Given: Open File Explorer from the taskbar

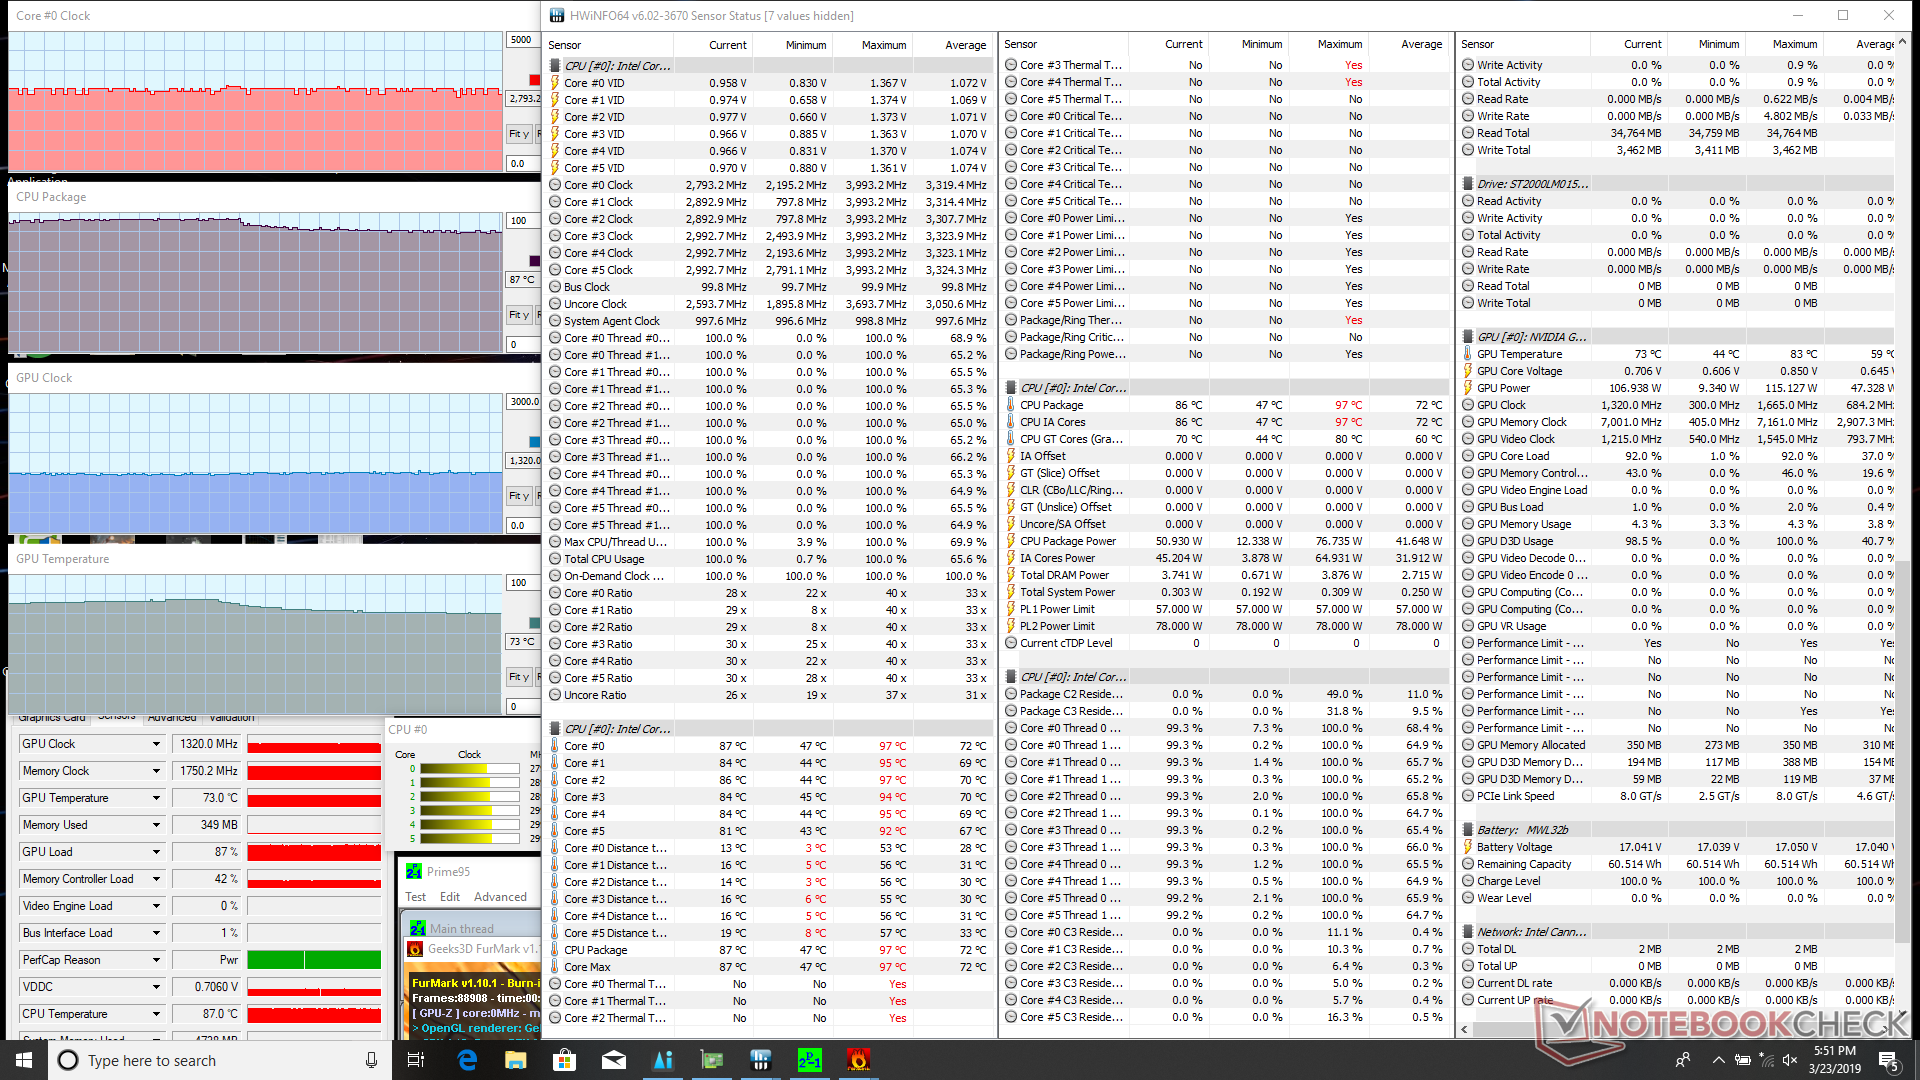Looking at the screenshot, I should (x=516, y=1060).
